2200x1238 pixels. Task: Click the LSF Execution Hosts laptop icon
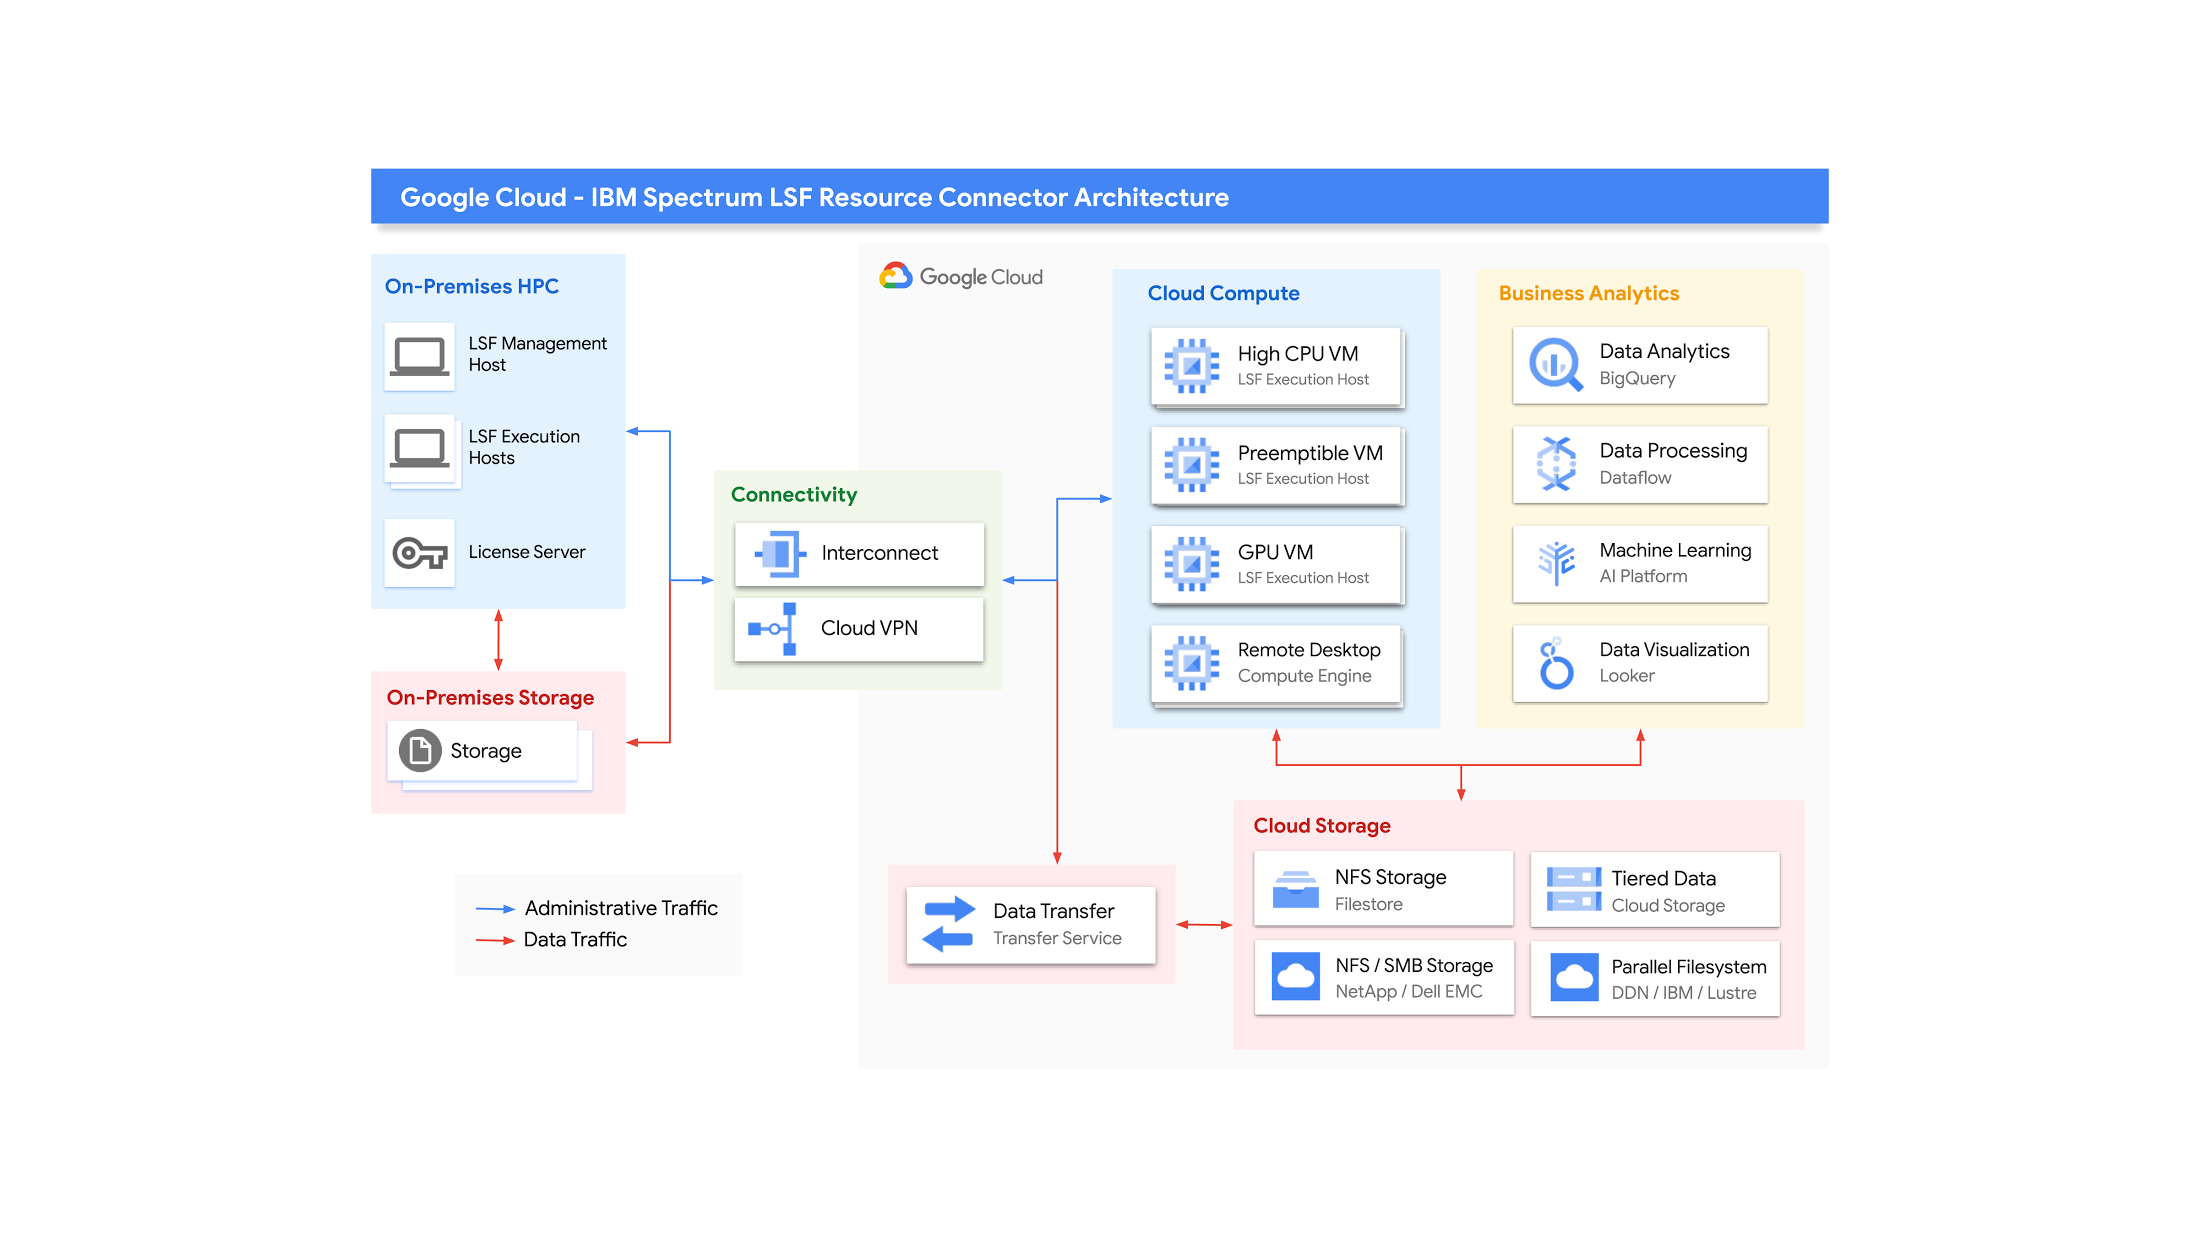click(419, 449)
